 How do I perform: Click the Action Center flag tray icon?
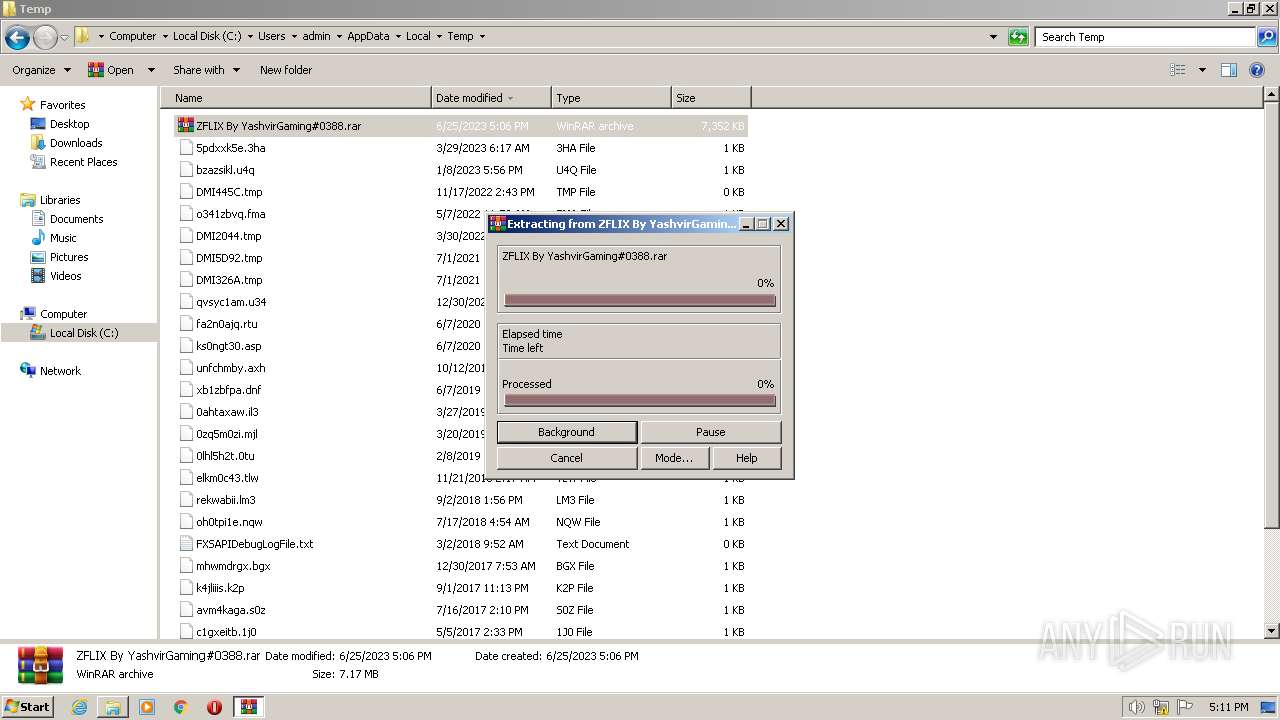pyautogui.click(x=1185, y=707)
